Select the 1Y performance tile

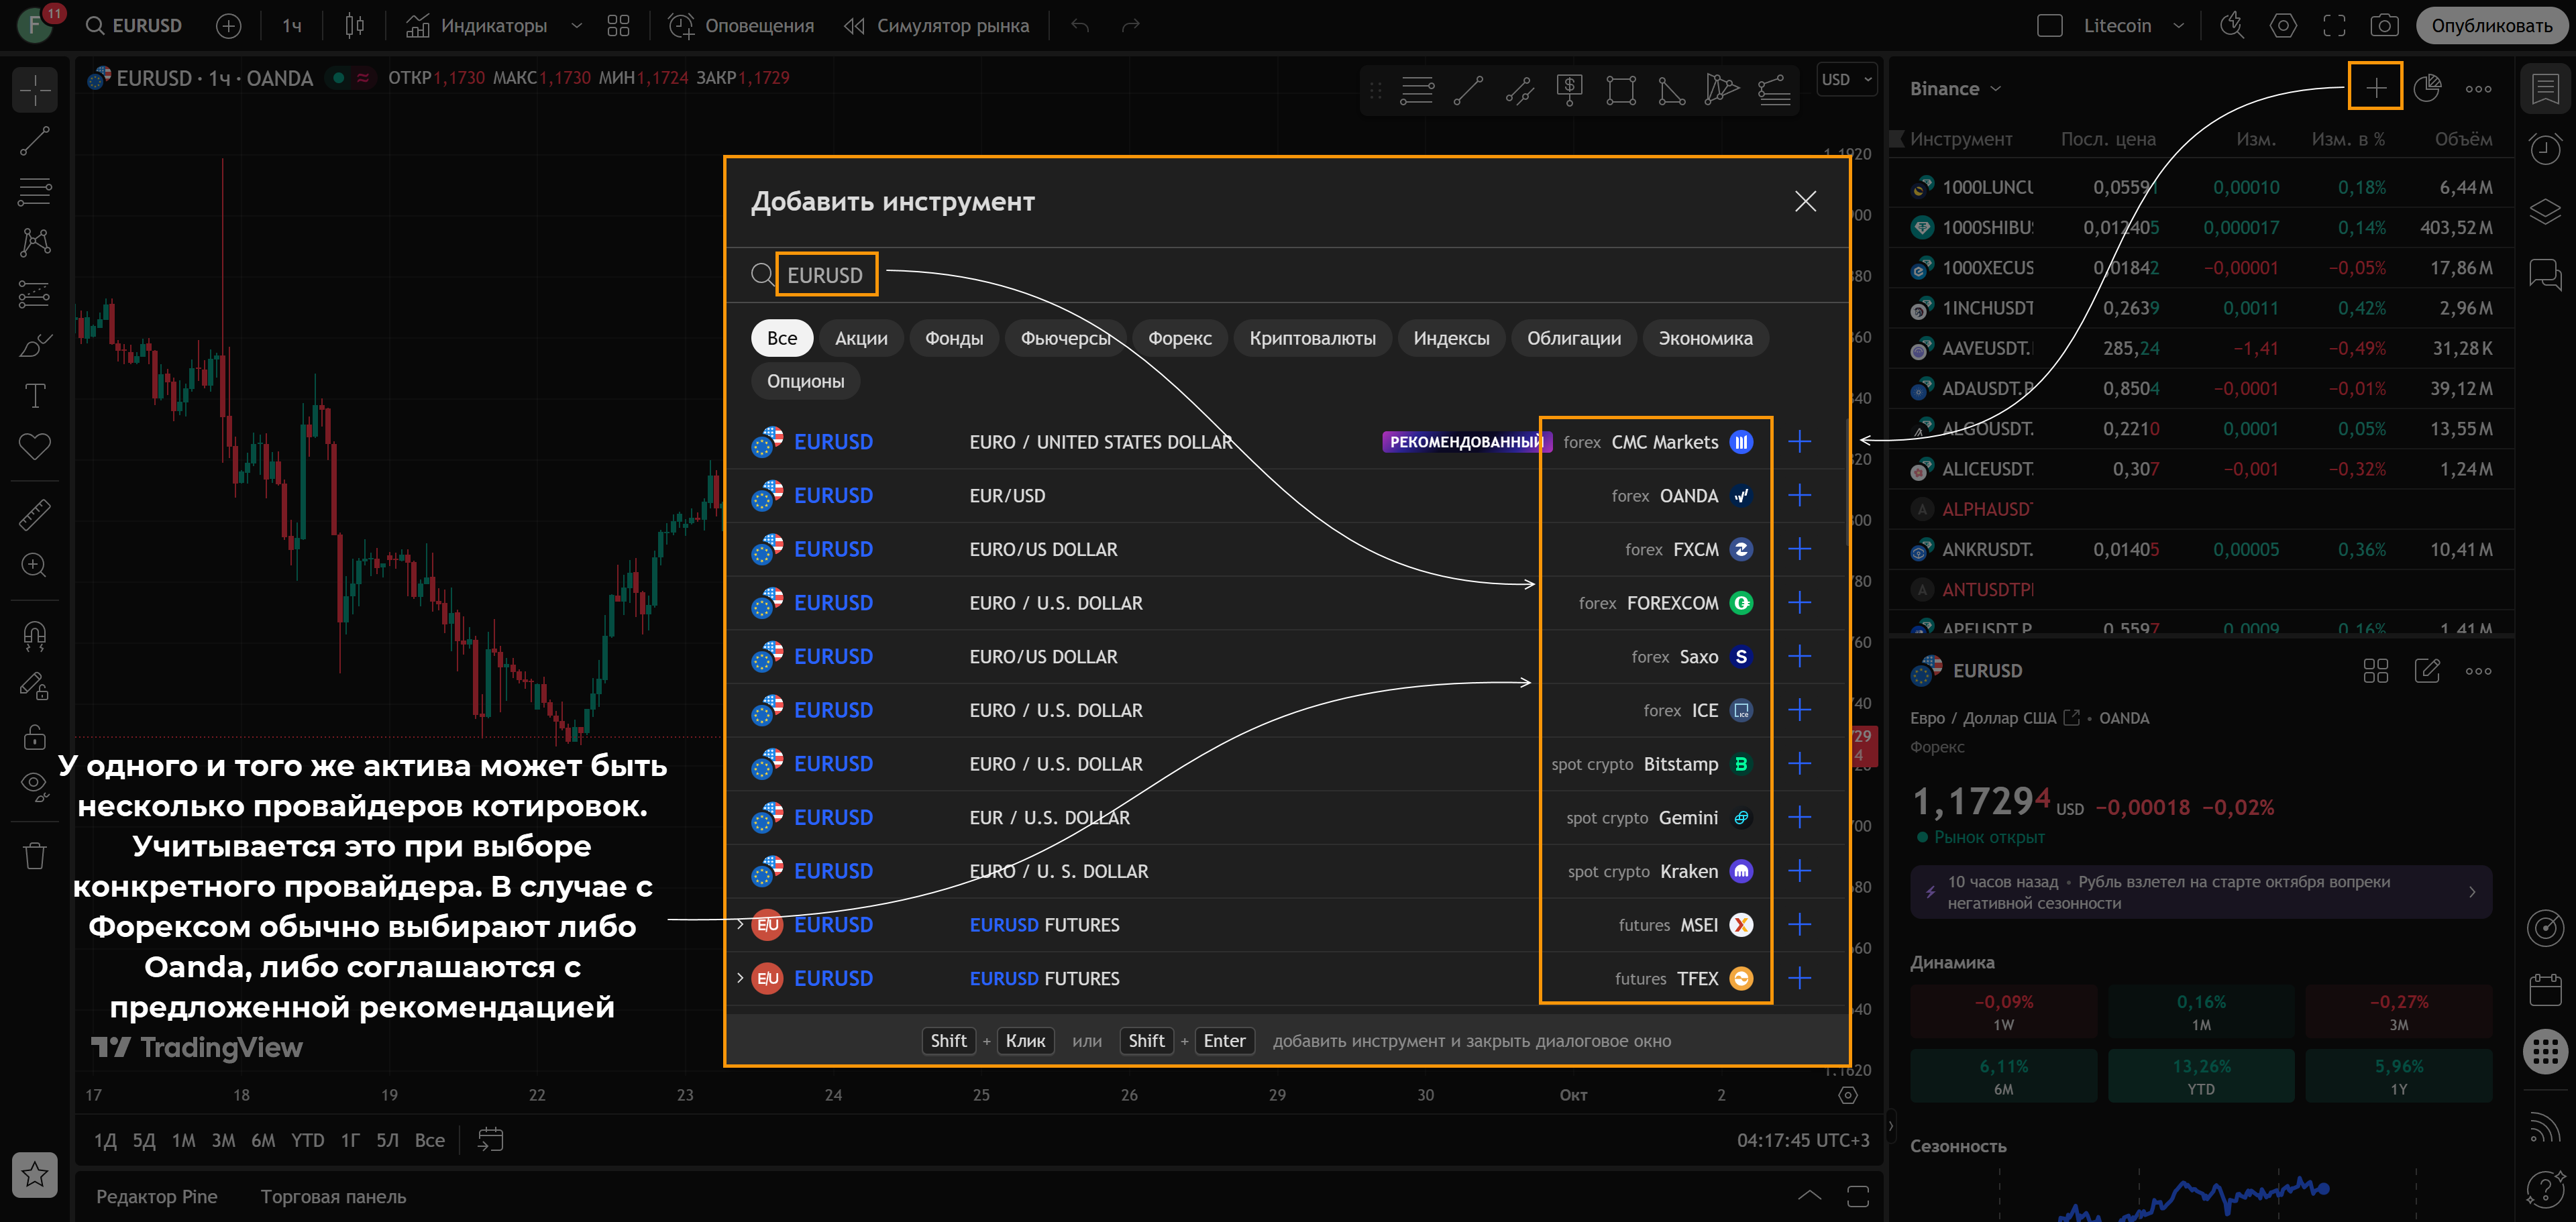[x=2398, y=1076]
